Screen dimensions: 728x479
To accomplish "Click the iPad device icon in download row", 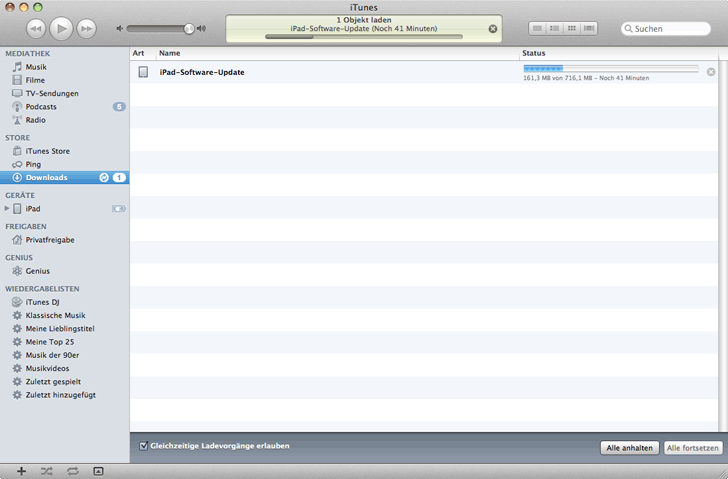I will click(x=143, y=72).
